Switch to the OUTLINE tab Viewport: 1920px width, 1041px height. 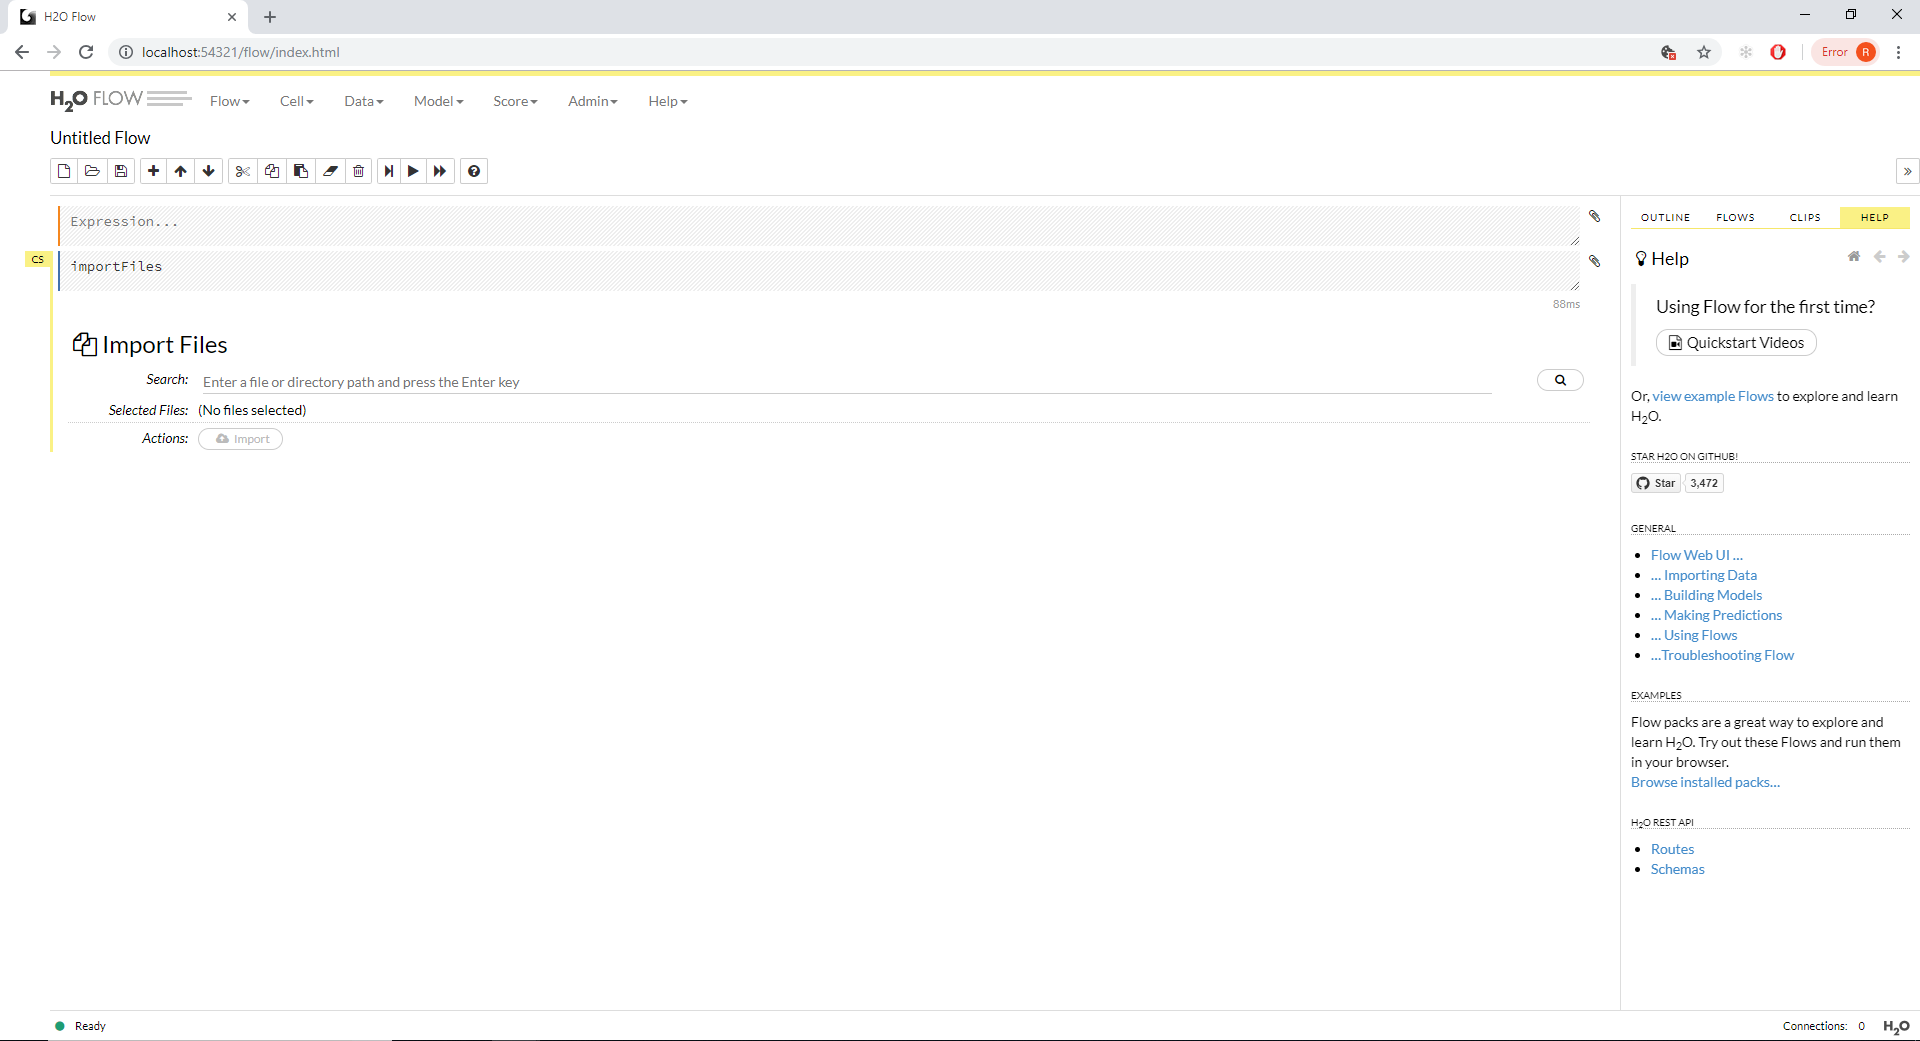tap(1665, 217)
